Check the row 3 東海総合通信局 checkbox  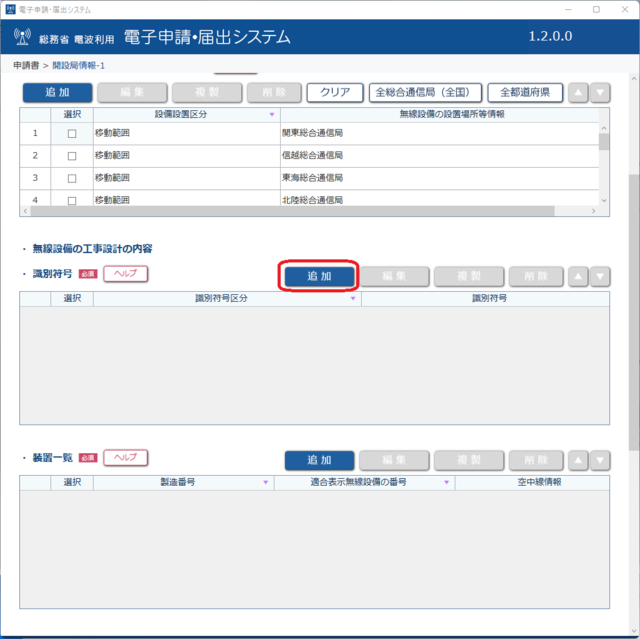tap(72, 178)
